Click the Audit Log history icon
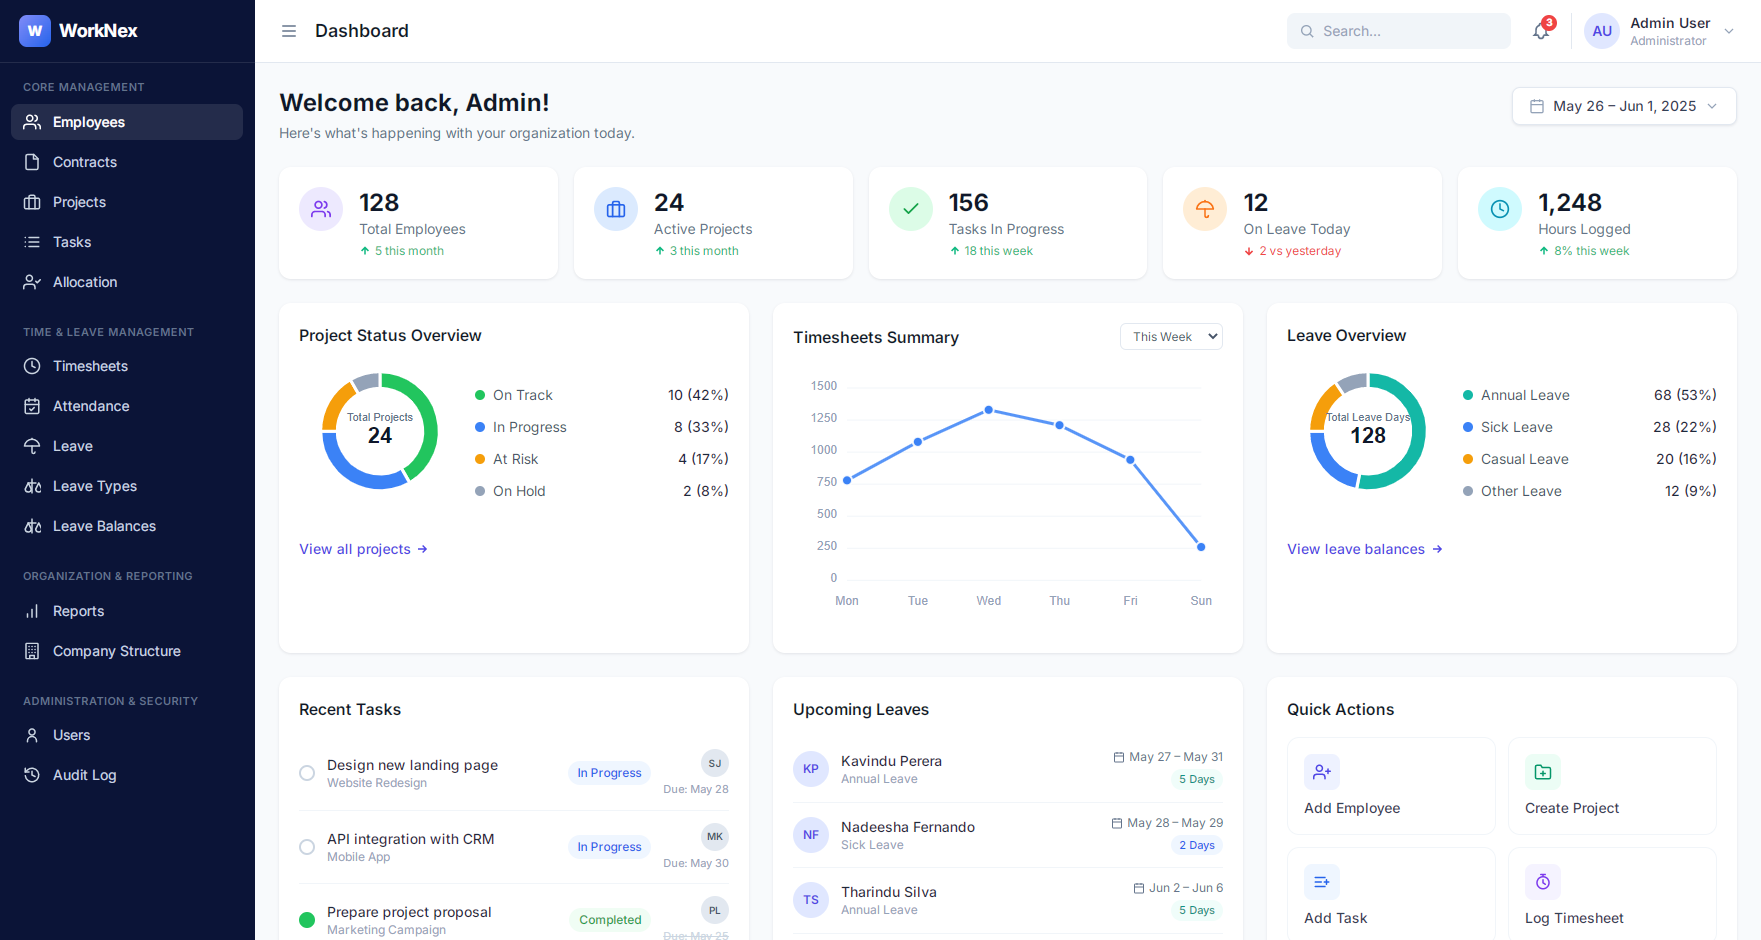The image size is (1761, 940). [x=32, y=775]
